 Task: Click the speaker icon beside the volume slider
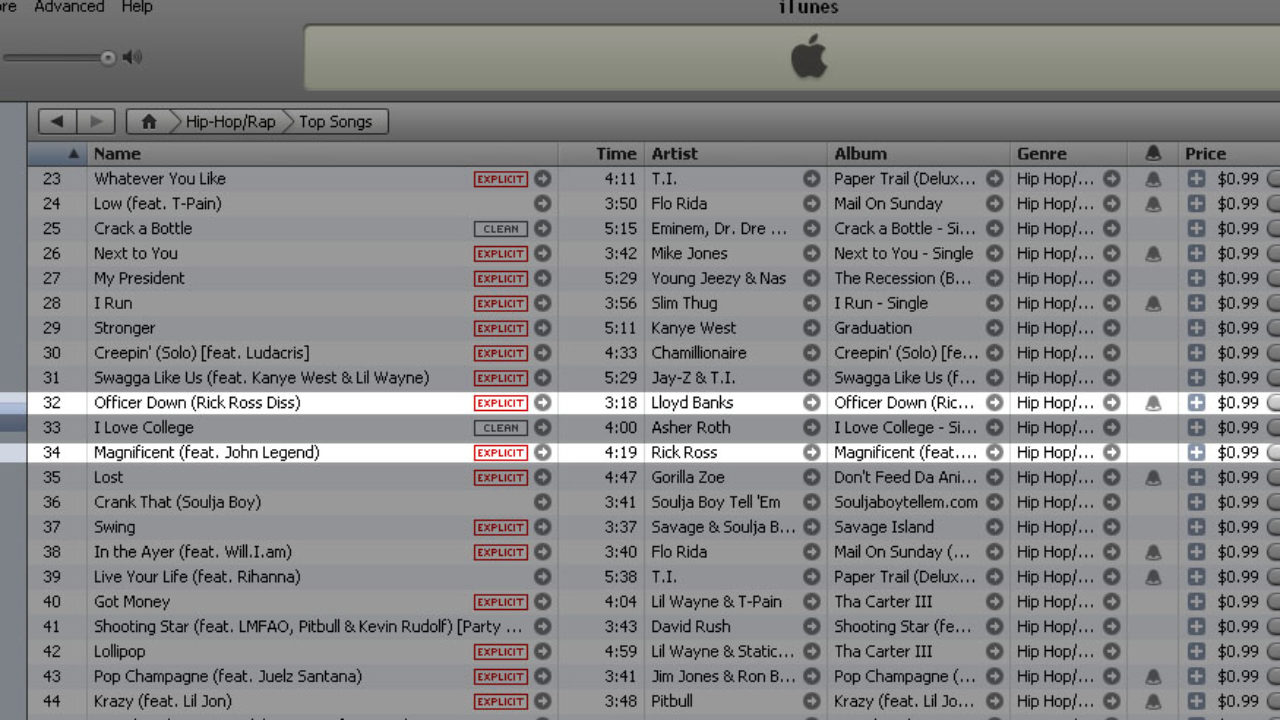[132, 57]
